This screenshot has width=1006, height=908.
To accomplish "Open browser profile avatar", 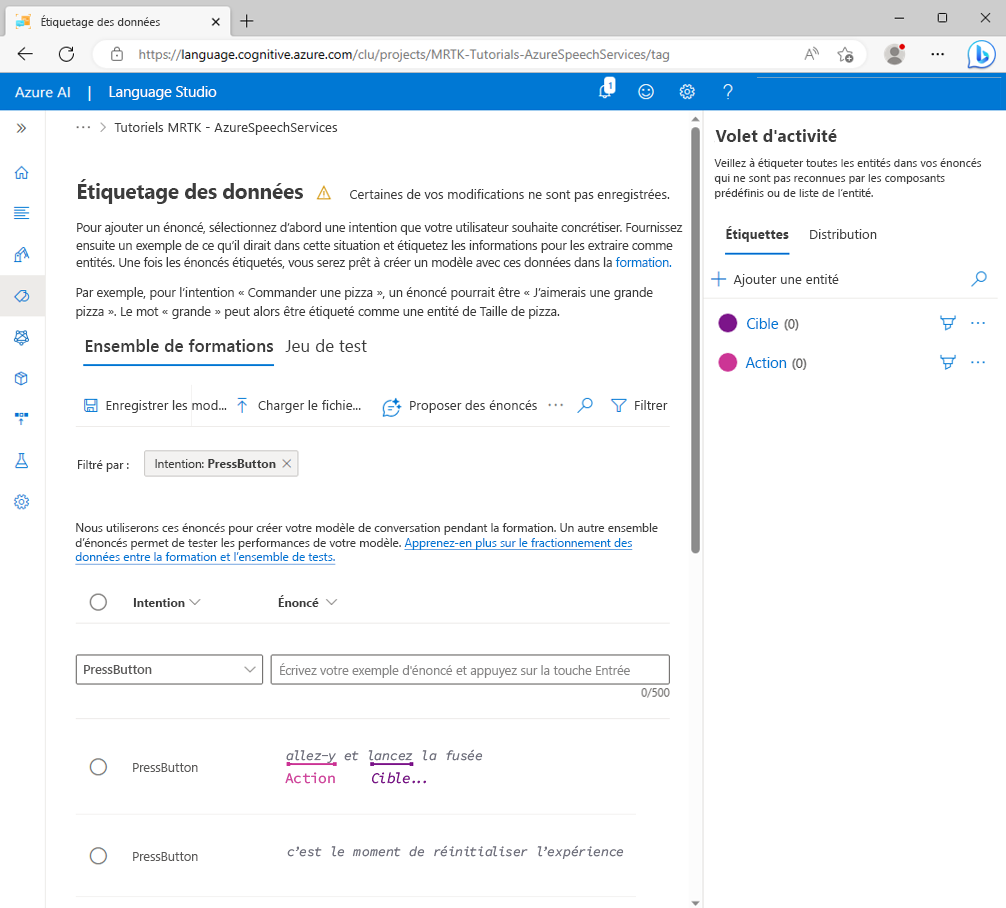I will (894, 54).
